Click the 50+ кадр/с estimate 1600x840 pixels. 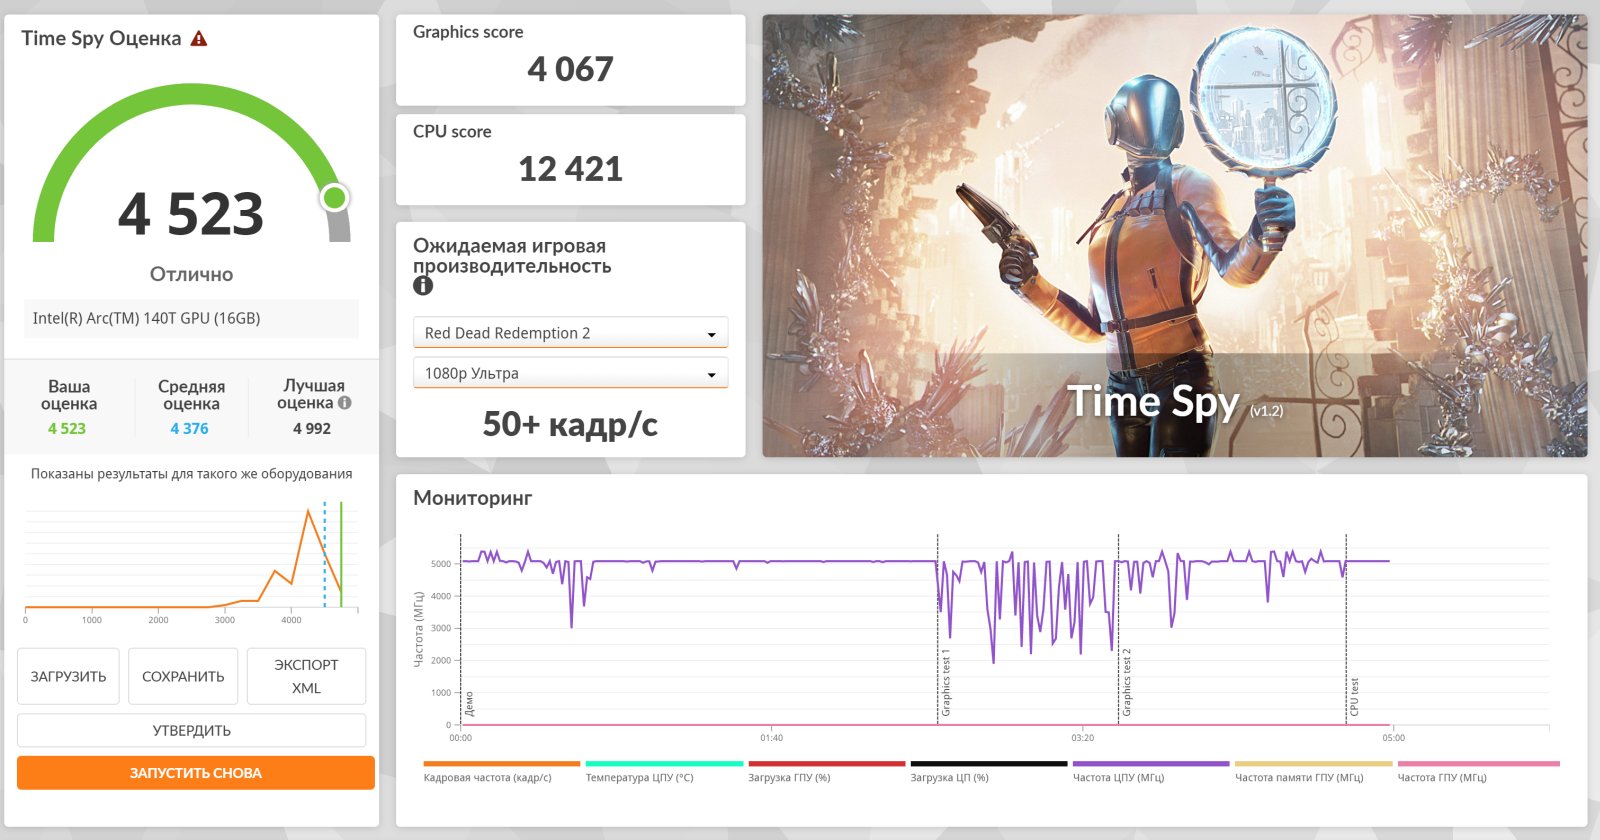click(570, 424)
